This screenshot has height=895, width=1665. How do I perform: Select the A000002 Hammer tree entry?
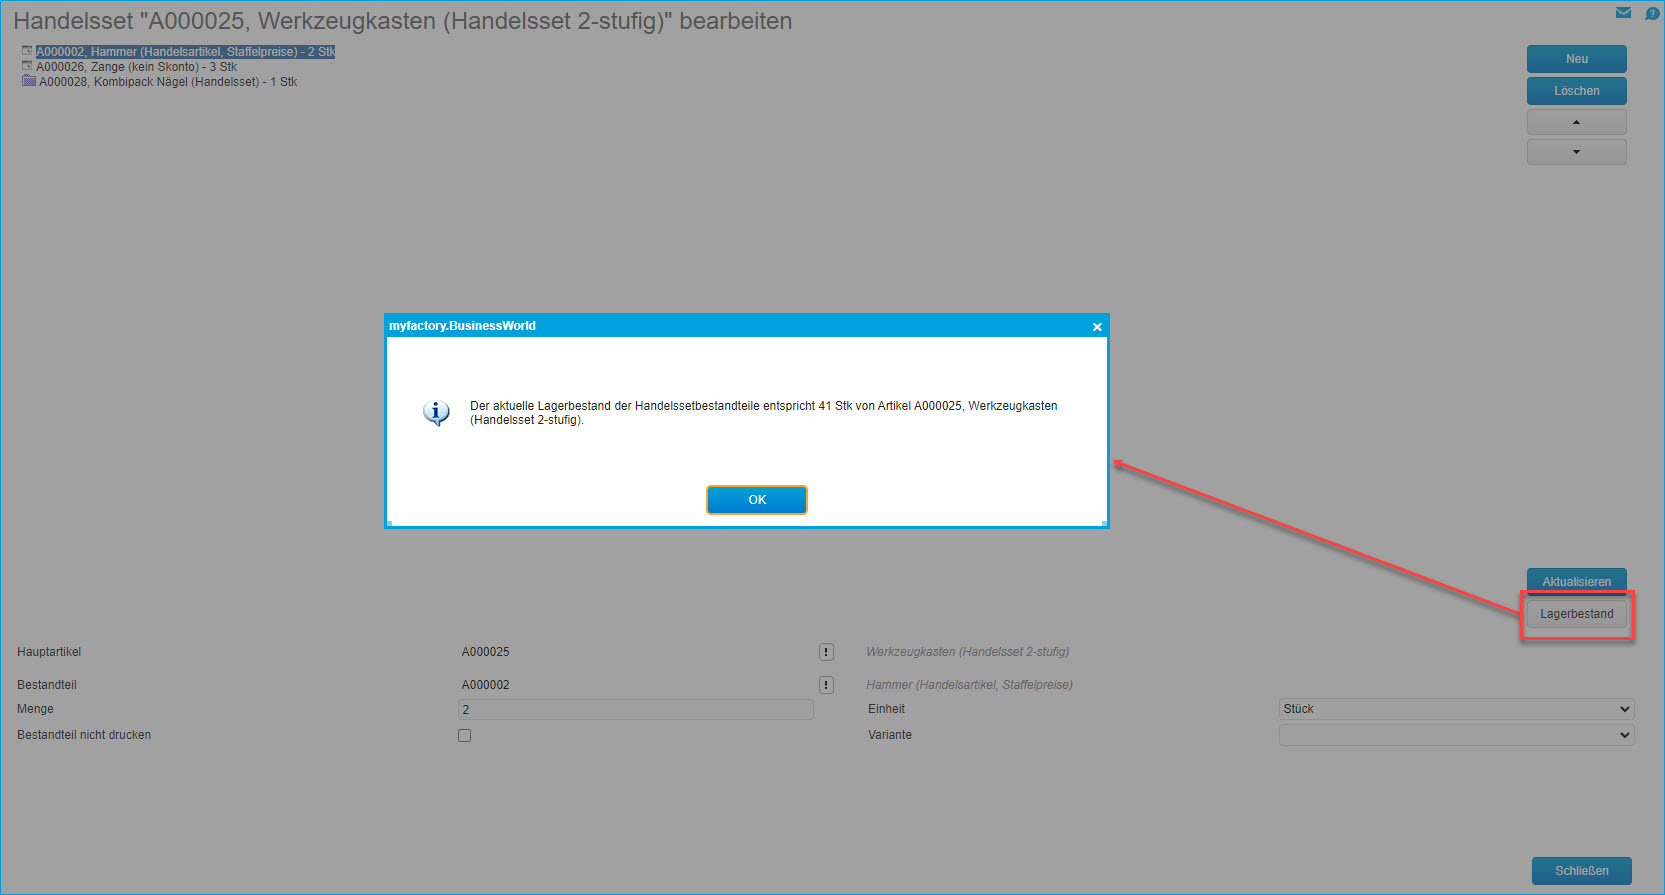pos(186,52)
